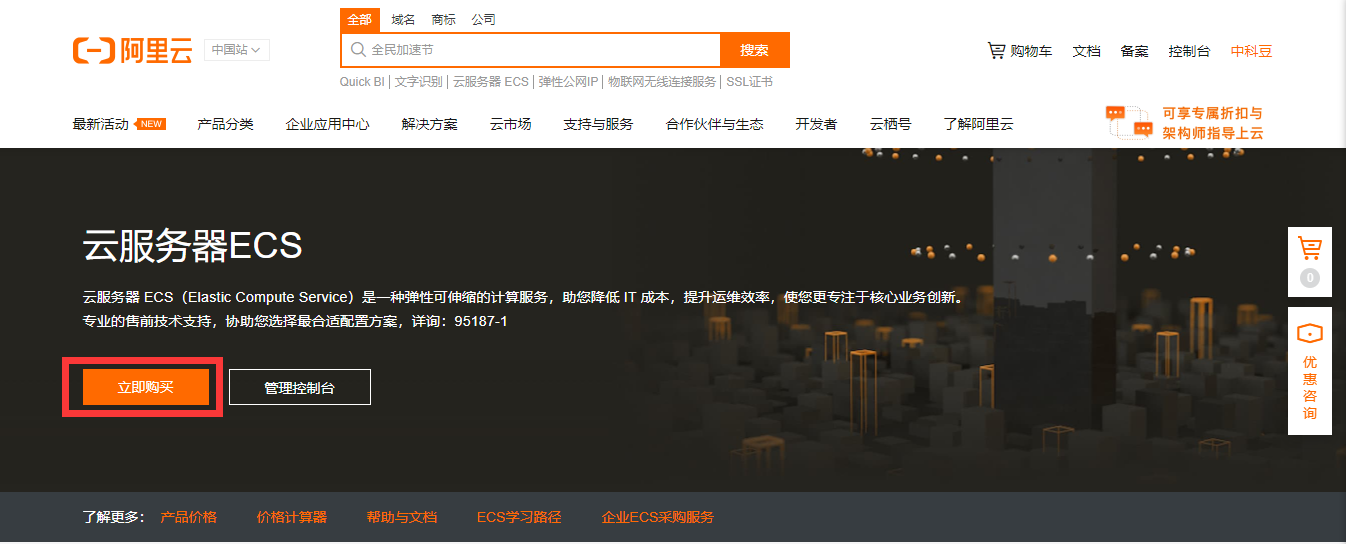Open the 产品价格 link
Viewport: 1346px width, 544px height.
(x=189, y=517)
